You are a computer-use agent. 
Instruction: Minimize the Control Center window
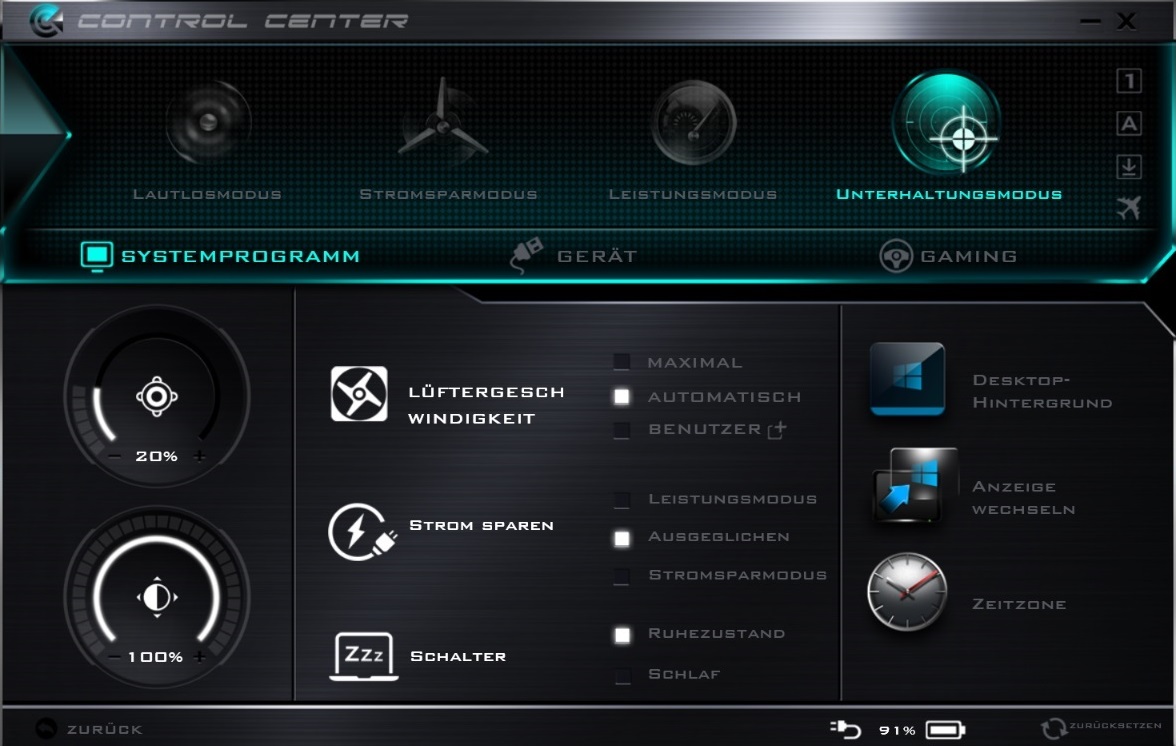(1090, 21)
